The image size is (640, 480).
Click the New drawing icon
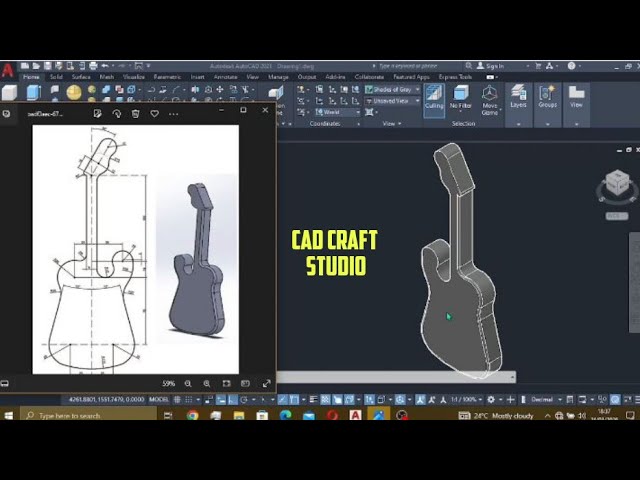tap(25, 66)
